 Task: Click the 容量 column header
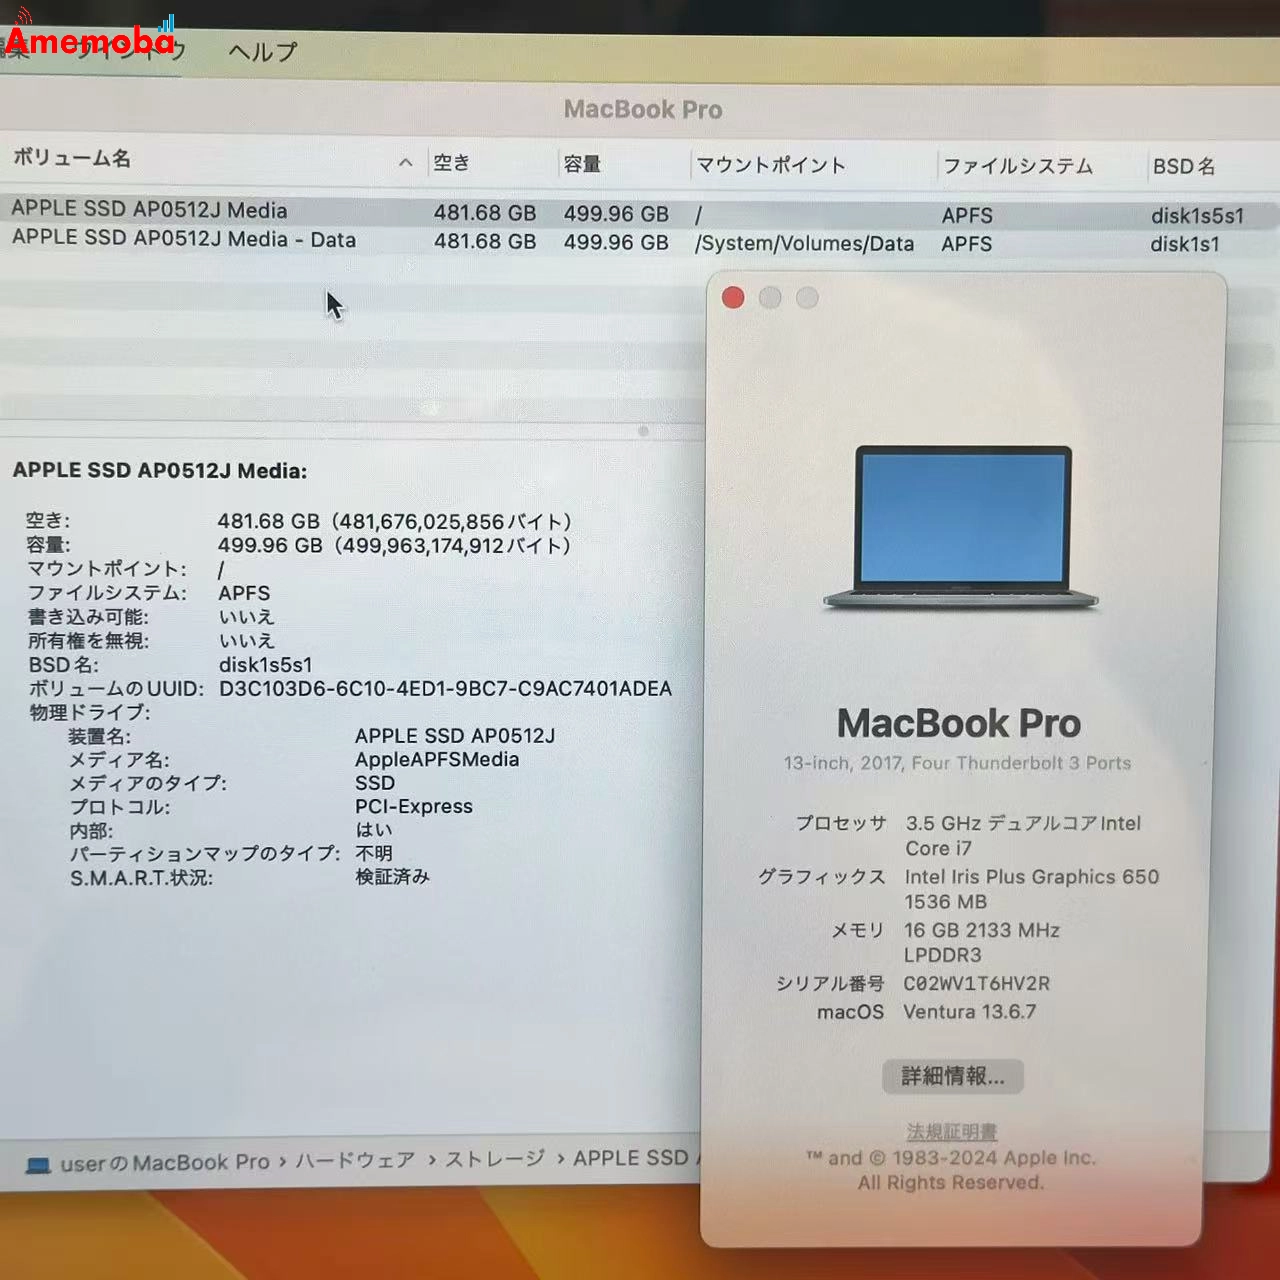point(584,163)
